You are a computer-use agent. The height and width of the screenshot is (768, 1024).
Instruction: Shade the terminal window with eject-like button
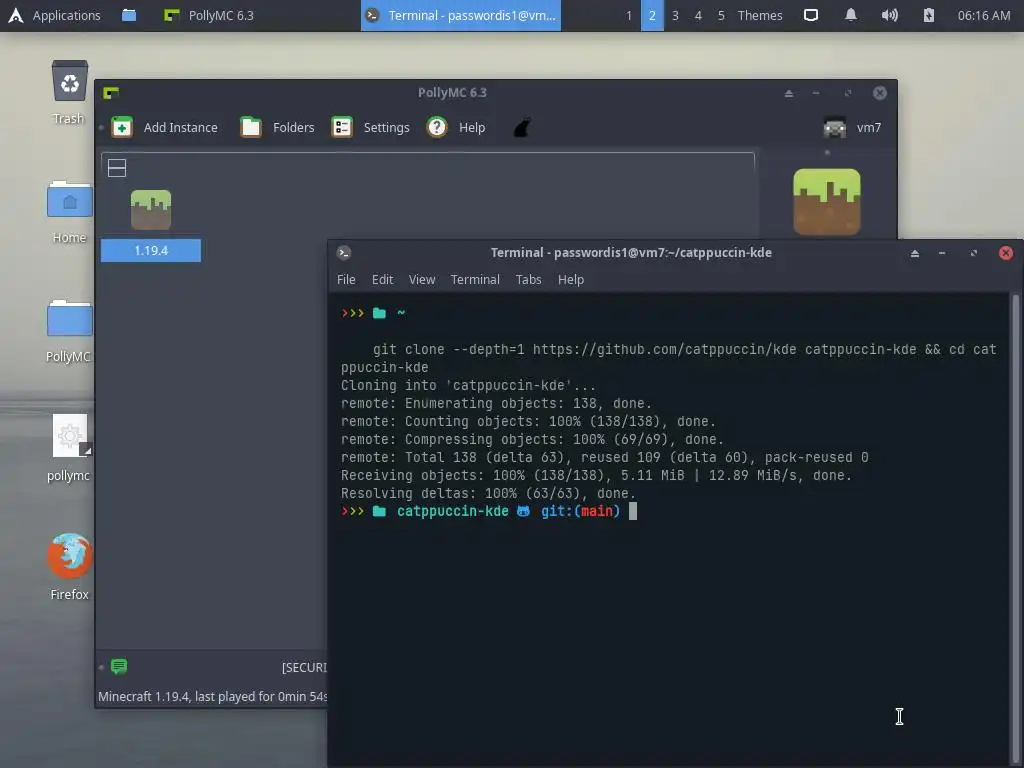[x=915, y=253]
